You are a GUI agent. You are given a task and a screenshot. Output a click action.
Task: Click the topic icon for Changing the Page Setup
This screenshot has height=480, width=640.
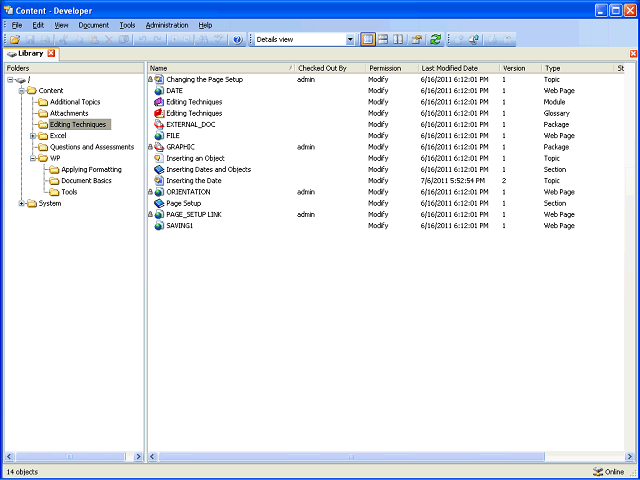pyautogui.click(x=159, y=80)
